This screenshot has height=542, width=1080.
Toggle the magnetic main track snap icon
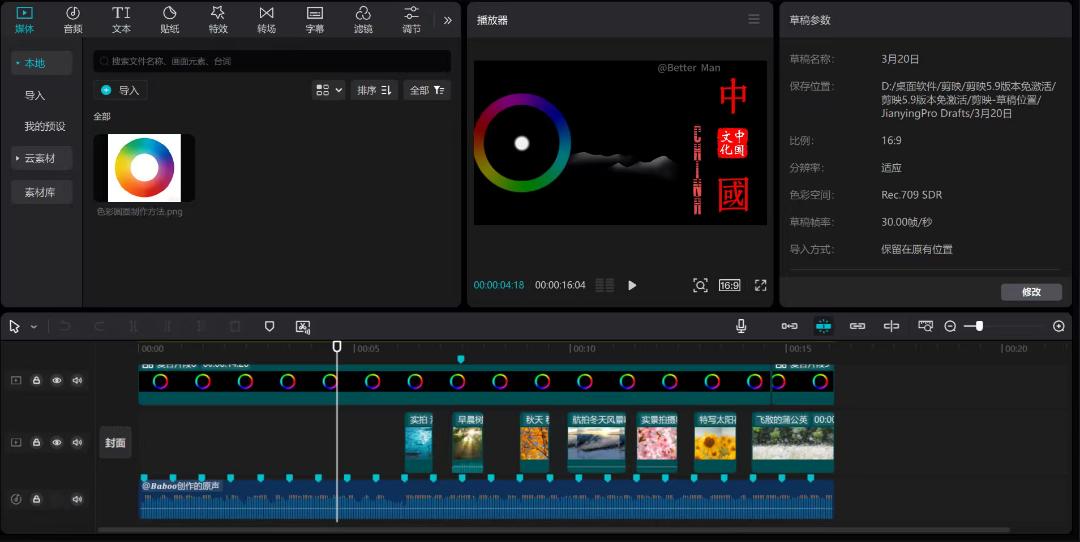click(x=789, y=326)
